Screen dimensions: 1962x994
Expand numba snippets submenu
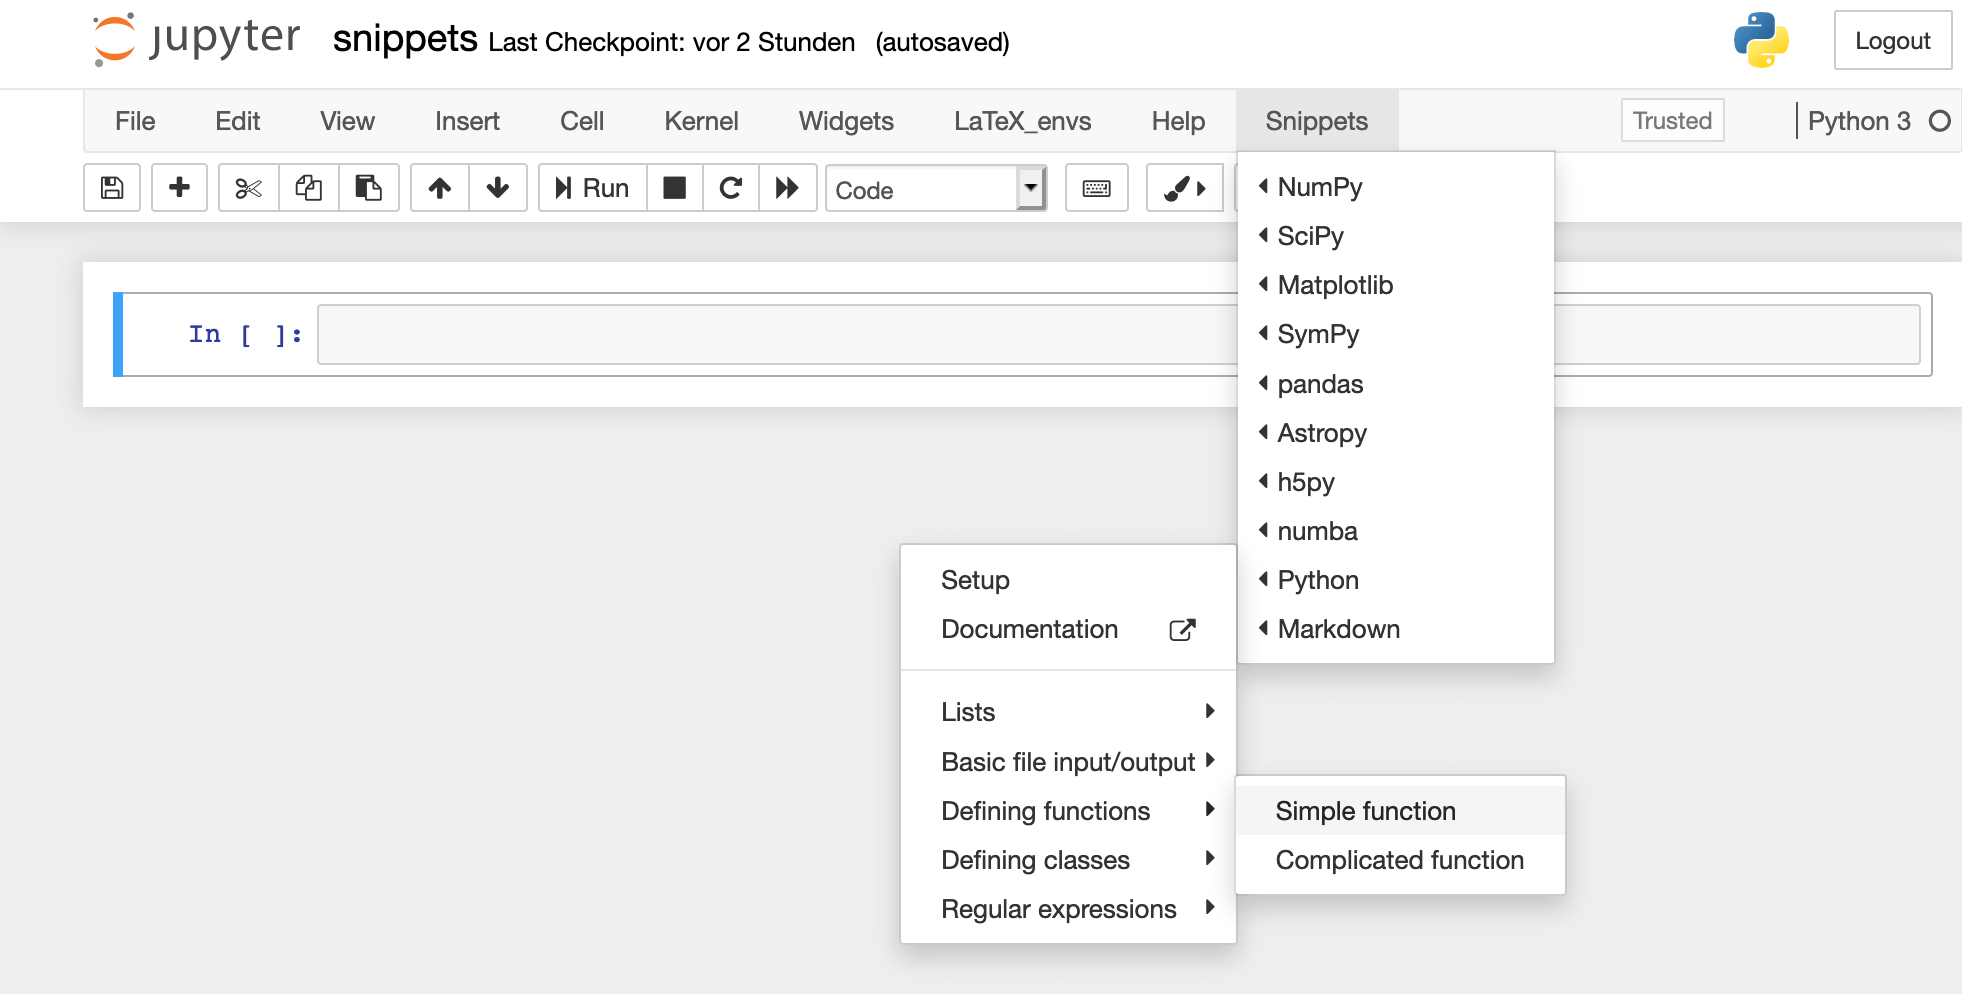1395,531
